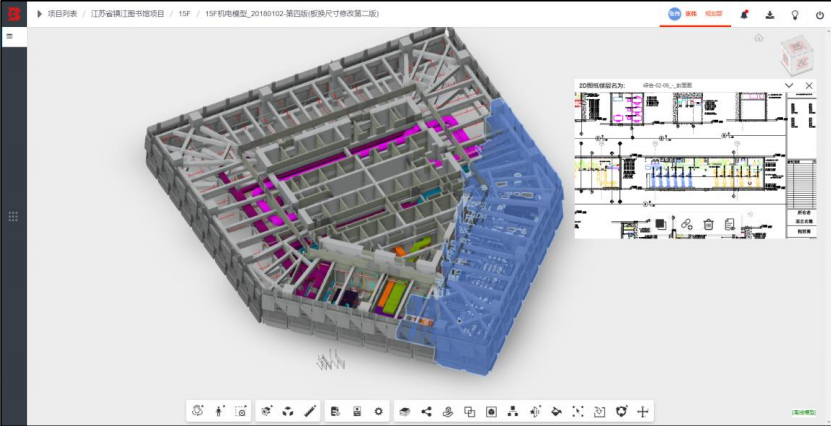
Task: Click the document view icon in 2D panel
Action: (730, 224)
